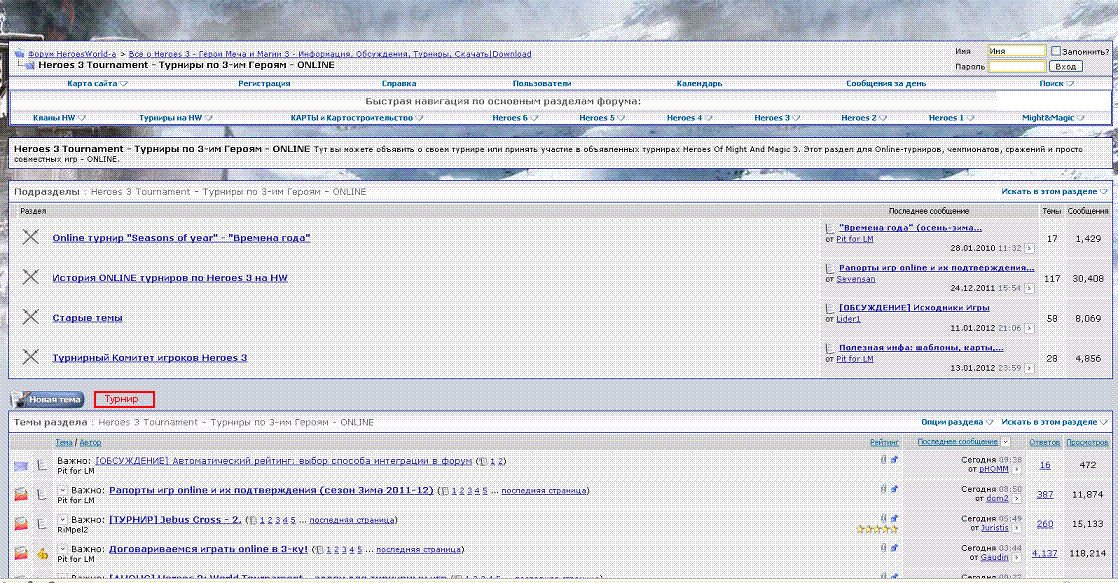Click the crossed-swords icon beside История ONLINE турниров
Image resolution: width=1118 pixels, height=583 pixels.
[x=31, y=277]
